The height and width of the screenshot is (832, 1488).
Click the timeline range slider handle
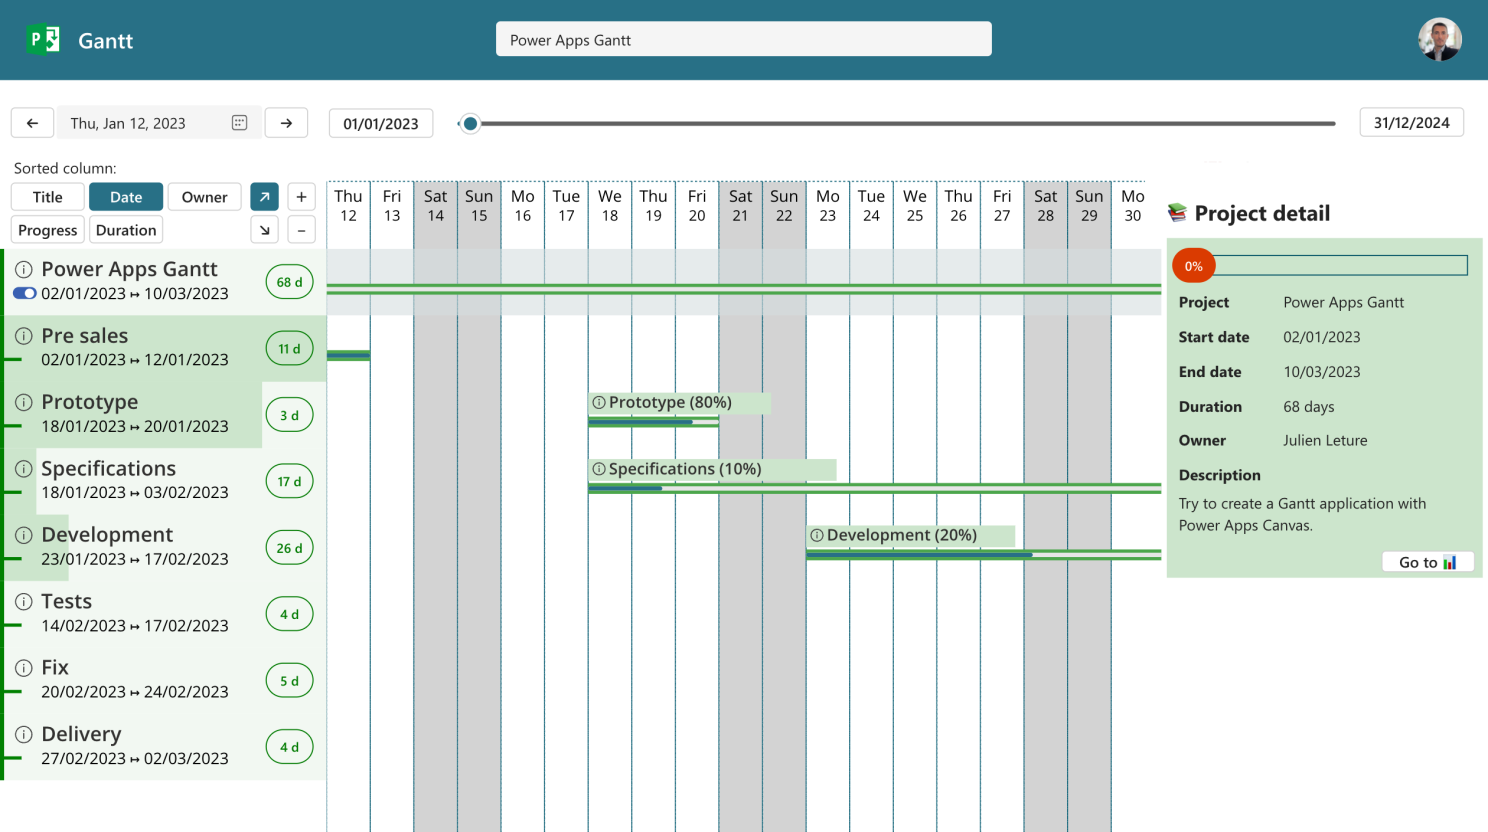point(470,124)
